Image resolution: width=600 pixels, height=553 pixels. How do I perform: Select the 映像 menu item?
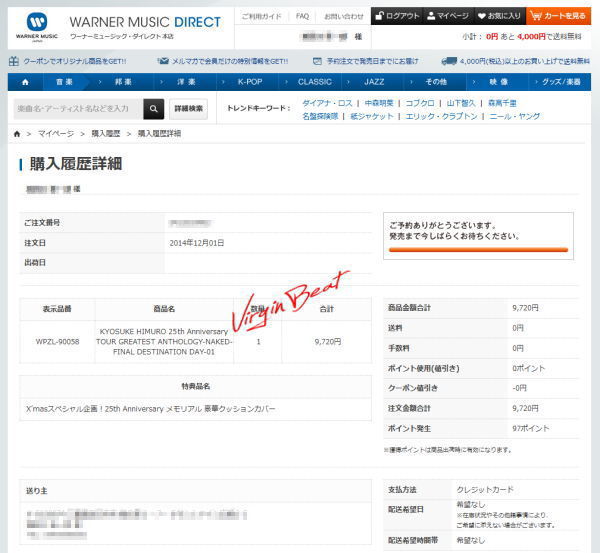click(x=499, y=82)
